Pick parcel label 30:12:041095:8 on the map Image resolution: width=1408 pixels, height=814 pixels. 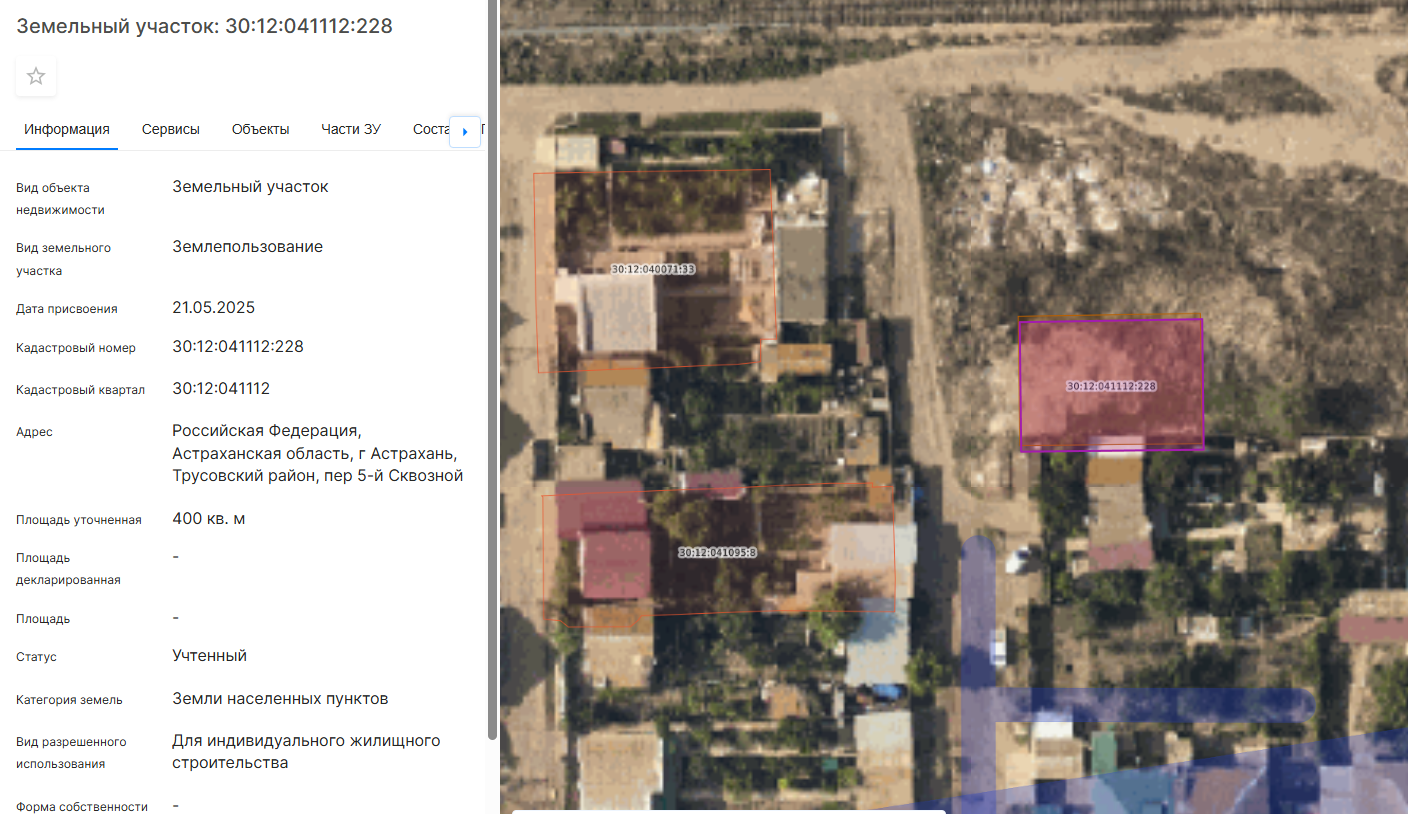click(717, 552)
